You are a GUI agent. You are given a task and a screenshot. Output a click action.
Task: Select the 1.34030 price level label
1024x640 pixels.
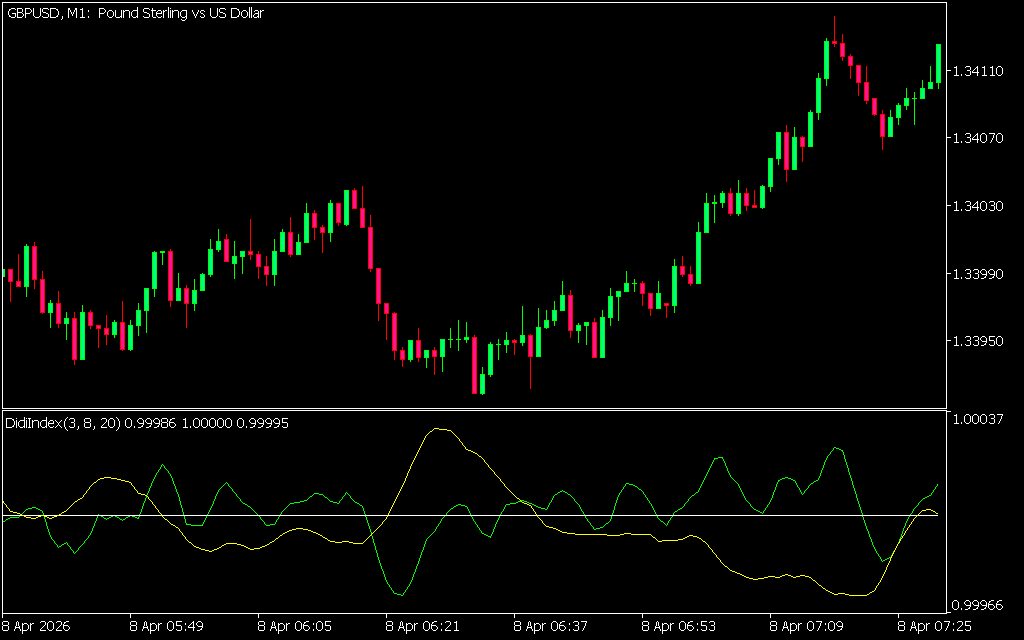click(x=979, y=207)
